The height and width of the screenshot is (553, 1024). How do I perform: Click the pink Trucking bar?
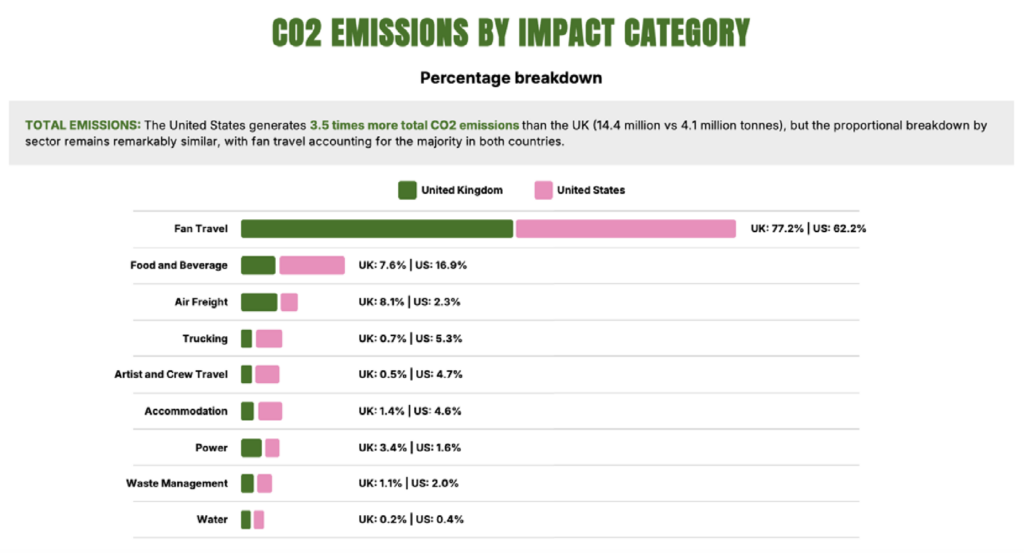(269, 339)
